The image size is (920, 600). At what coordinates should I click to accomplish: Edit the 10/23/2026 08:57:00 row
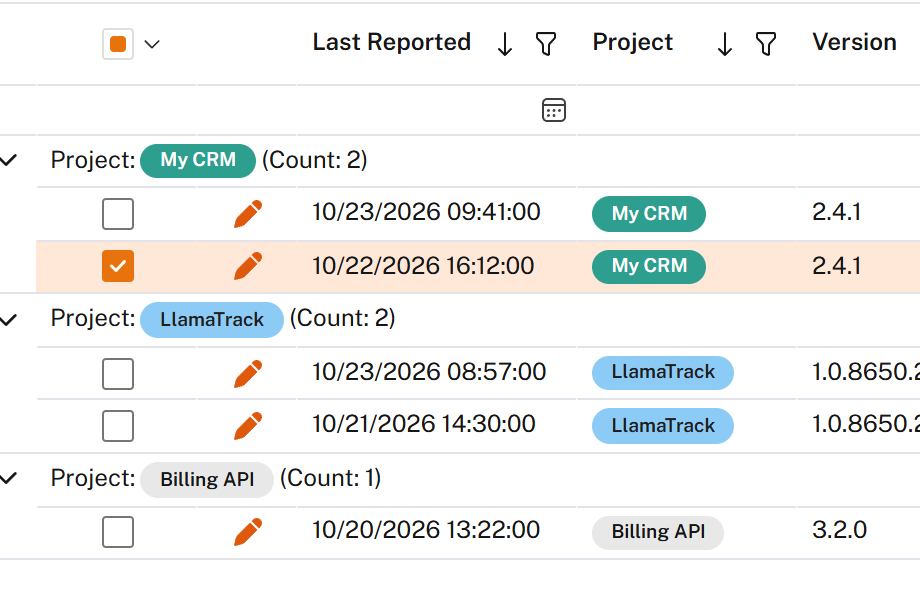(248, 374)
